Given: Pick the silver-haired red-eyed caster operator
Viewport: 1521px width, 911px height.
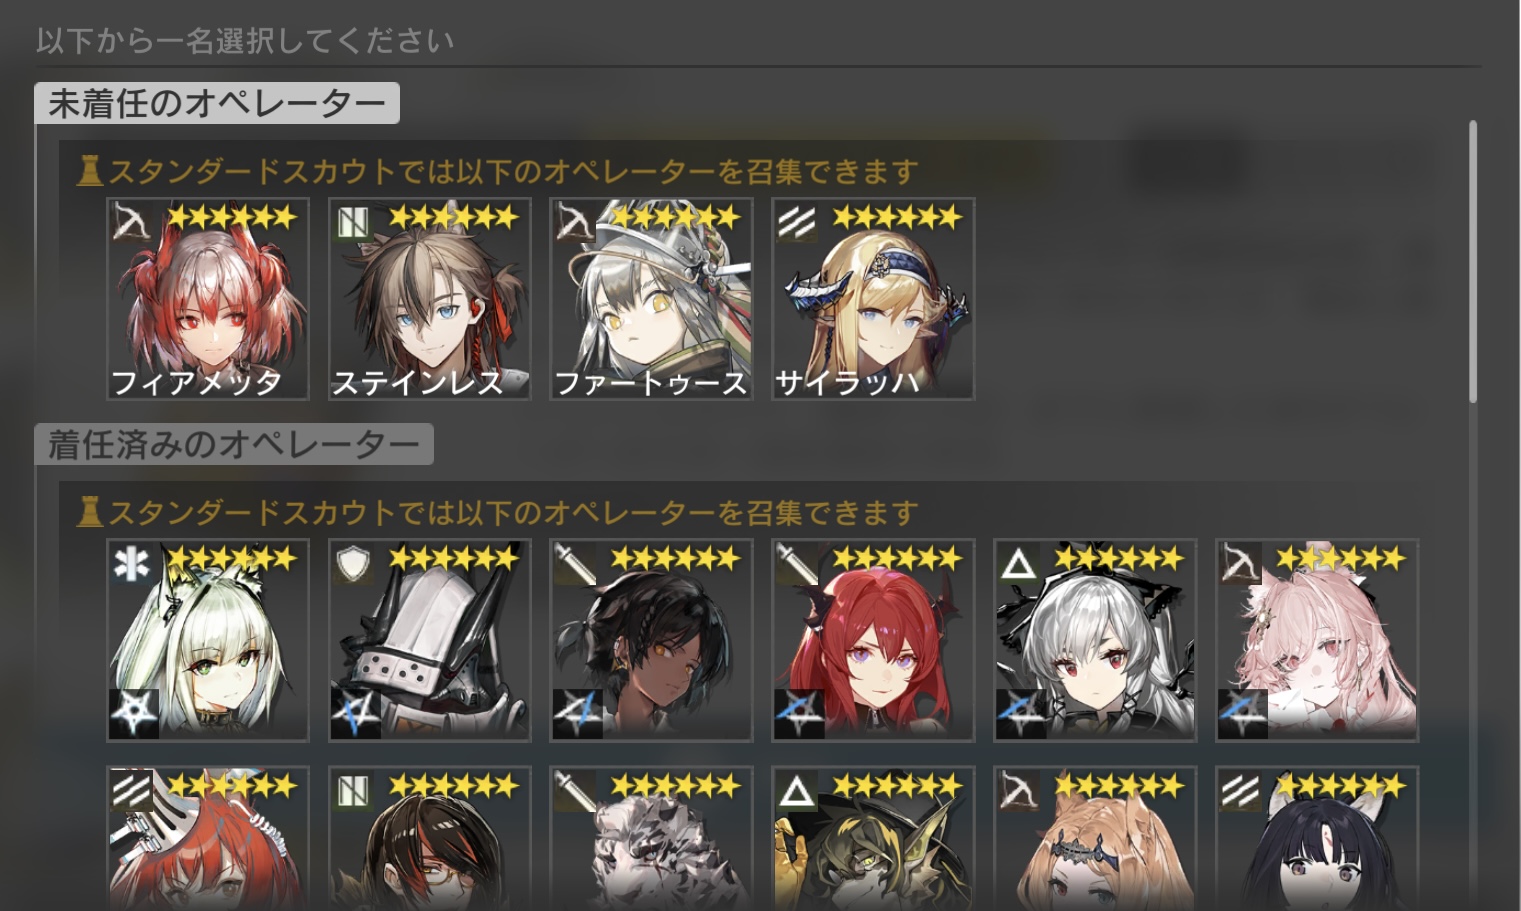Looking at the screenshot, I should (1095, 640).
